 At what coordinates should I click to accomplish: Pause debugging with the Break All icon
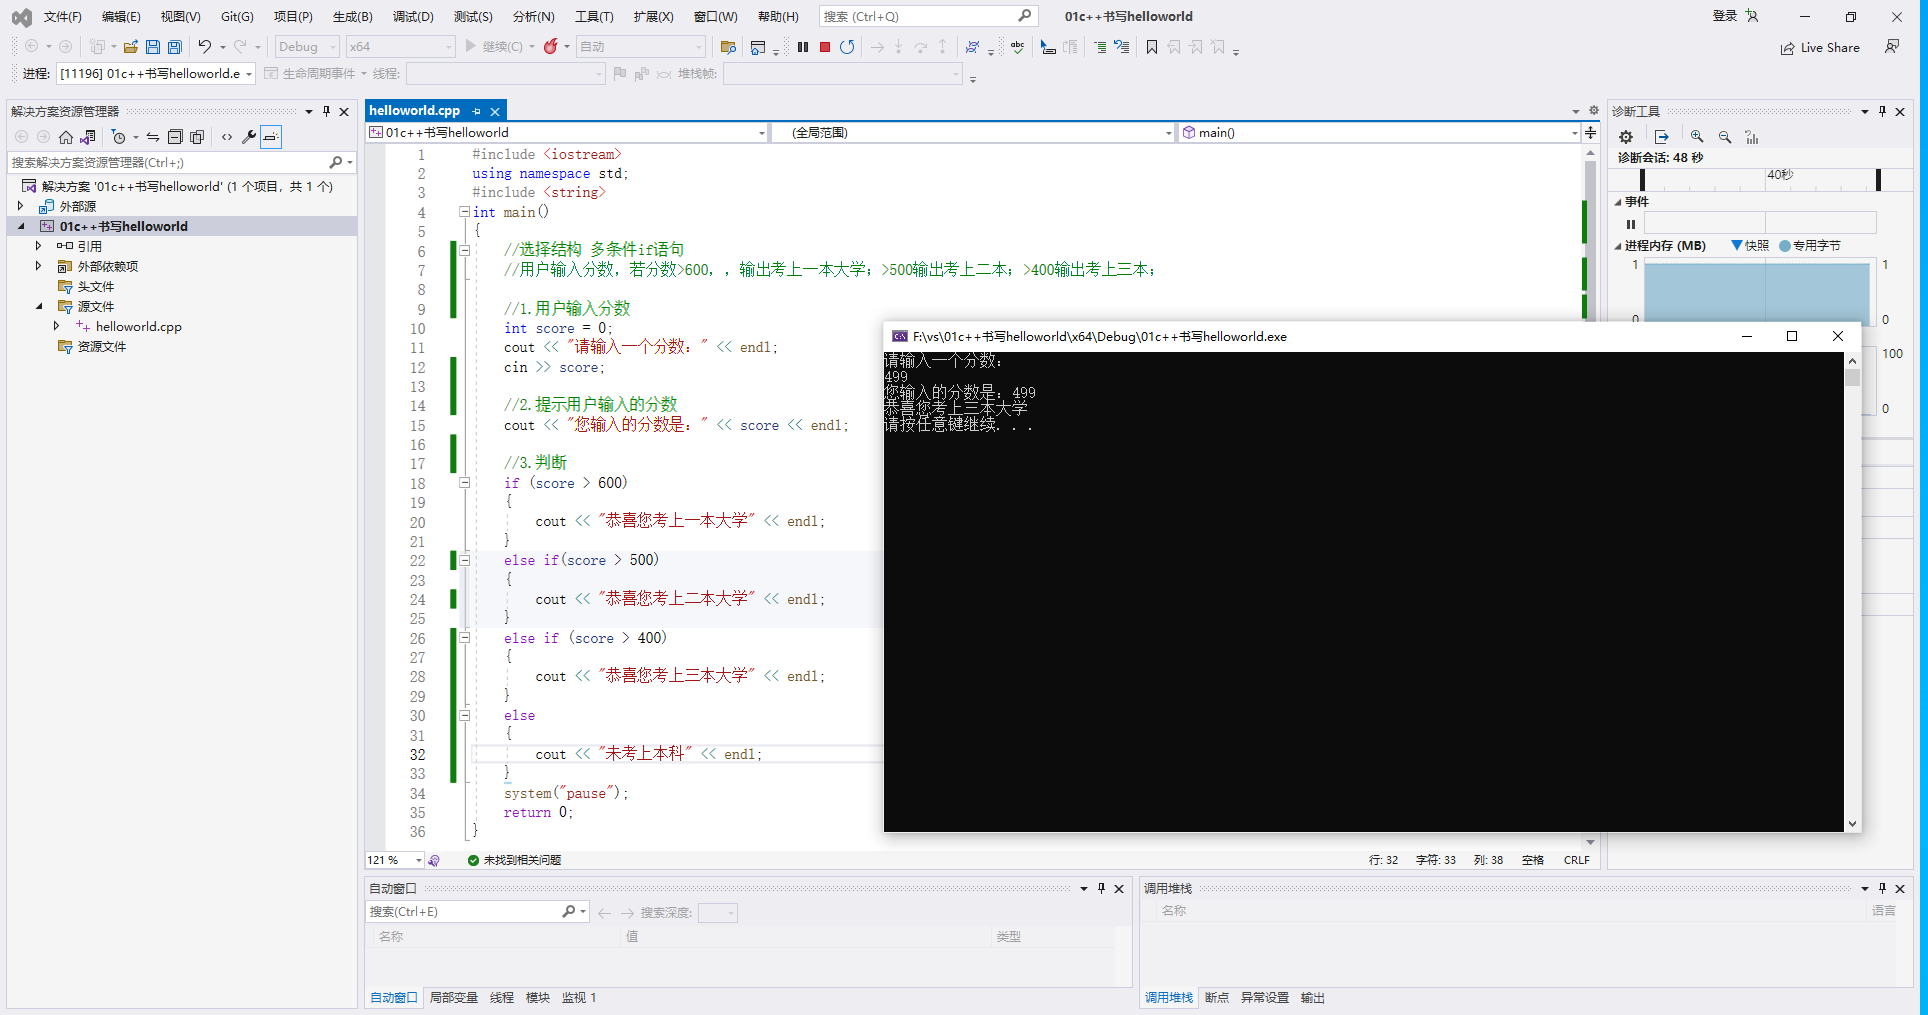803,47
